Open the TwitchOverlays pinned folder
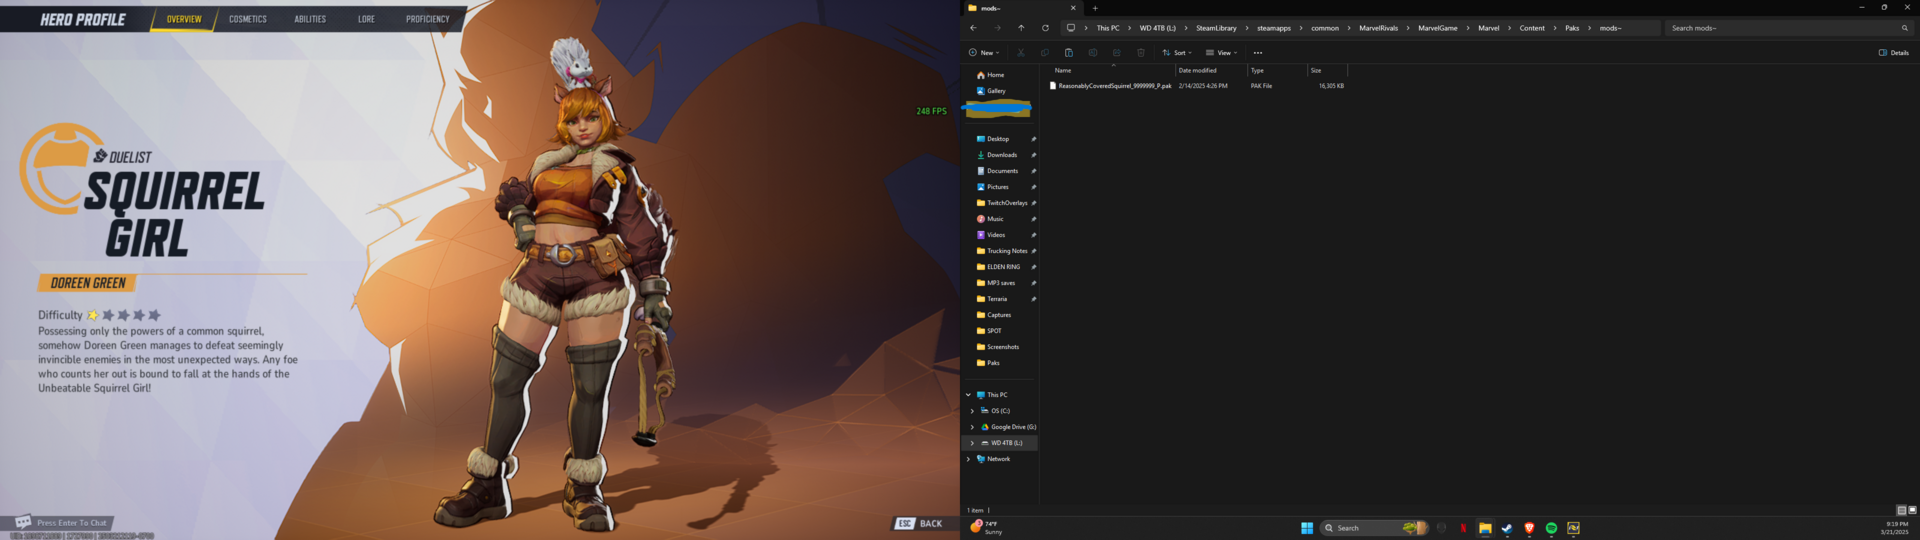Screen dimensions: 1920x540 pos(1000,203)
